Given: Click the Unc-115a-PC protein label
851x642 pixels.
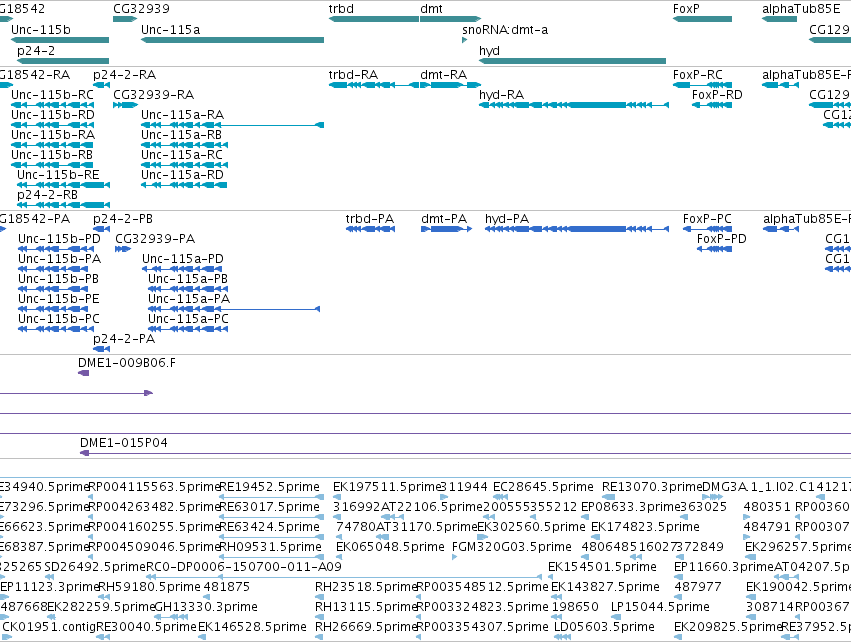Looking at the screenshot, I should 188,319.
